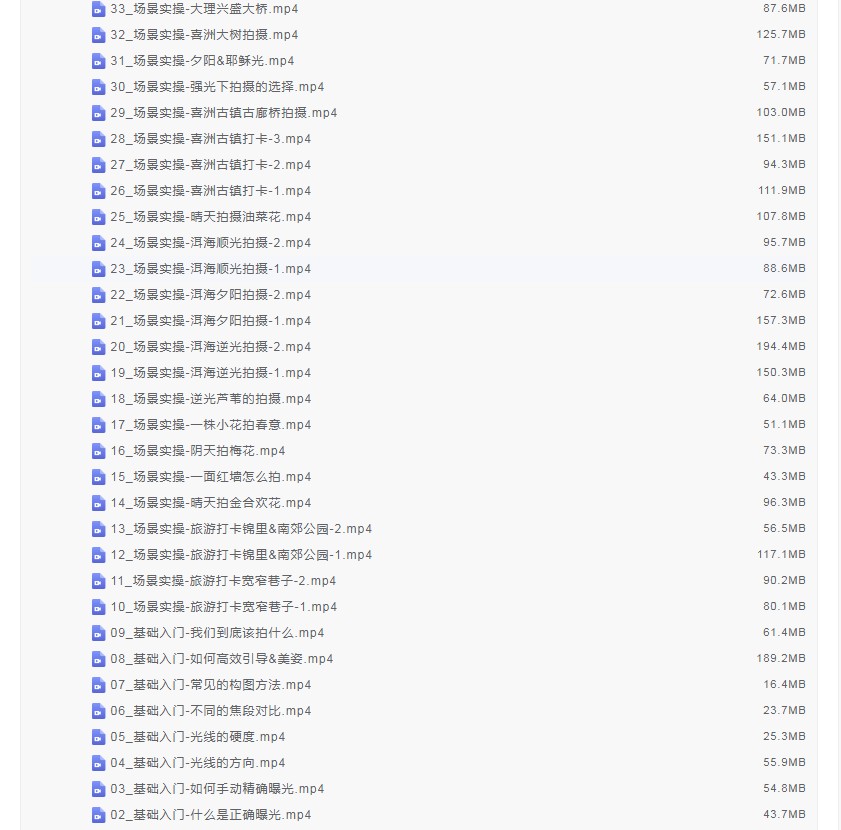Viewport: 841px width, 830px height.
Task: Click the 194.4MB file size value
Action: tap(781, 347)
